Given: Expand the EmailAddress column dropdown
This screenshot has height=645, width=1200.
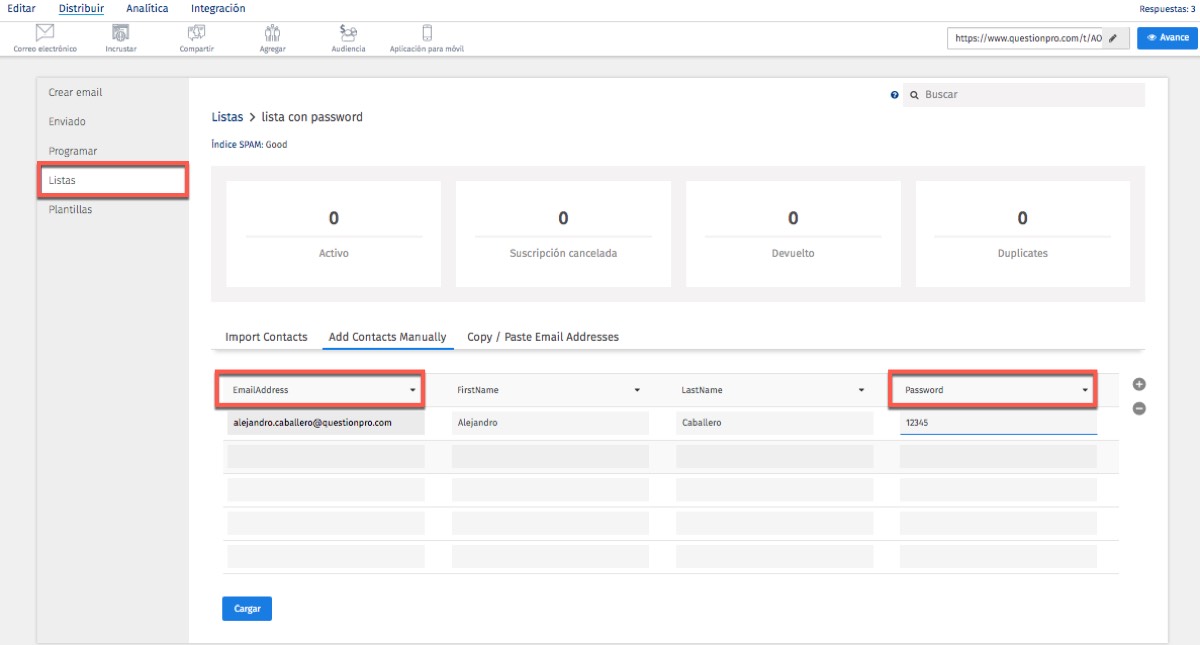Looking at the screenshot, I should point(321,390).
